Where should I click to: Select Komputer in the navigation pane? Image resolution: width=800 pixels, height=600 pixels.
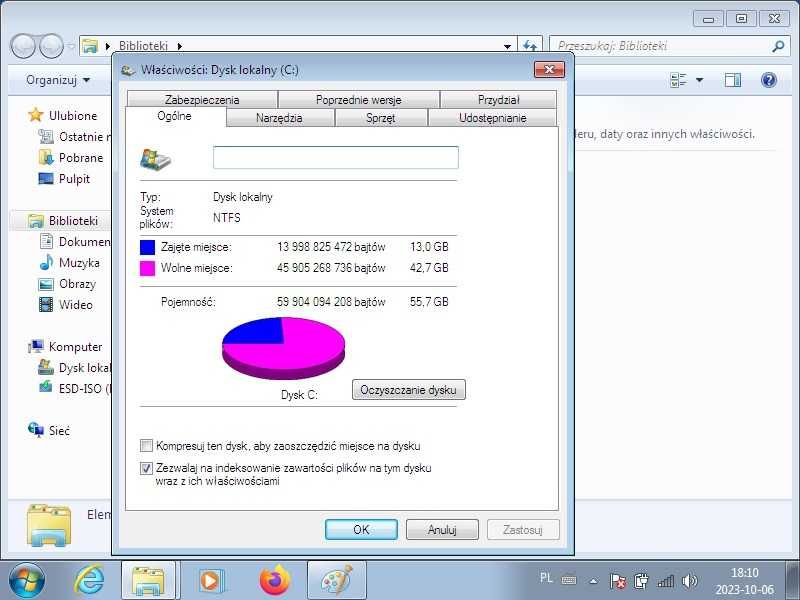pyautogui.click(x=65, y=347)
